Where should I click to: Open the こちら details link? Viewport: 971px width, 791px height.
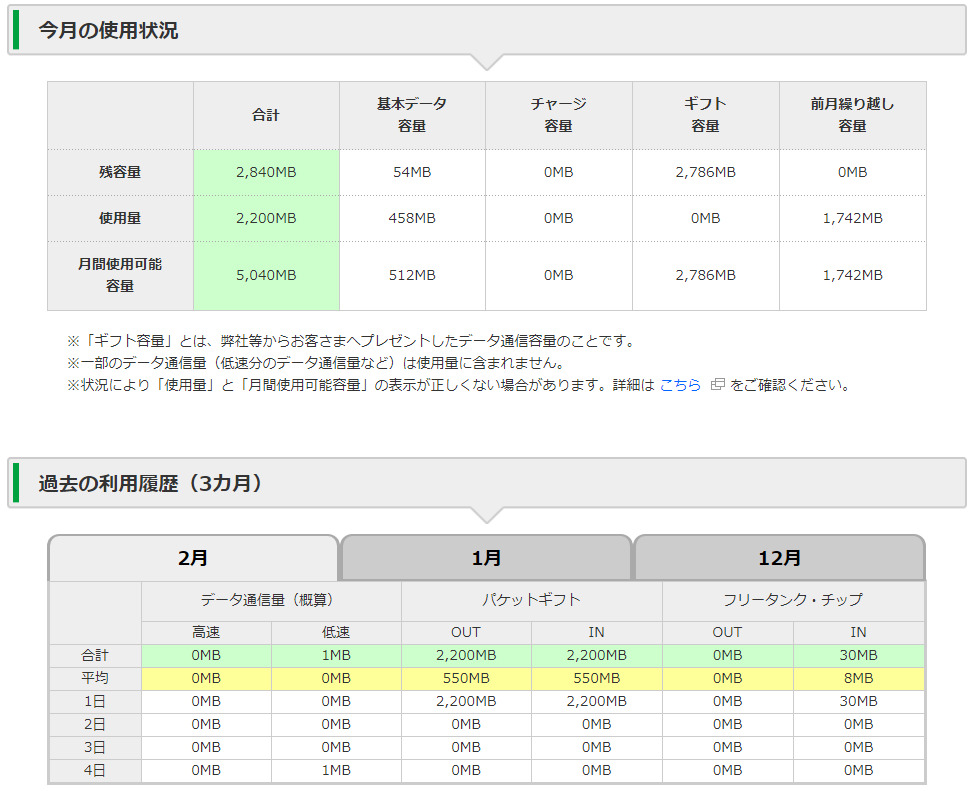click(680, 385)
